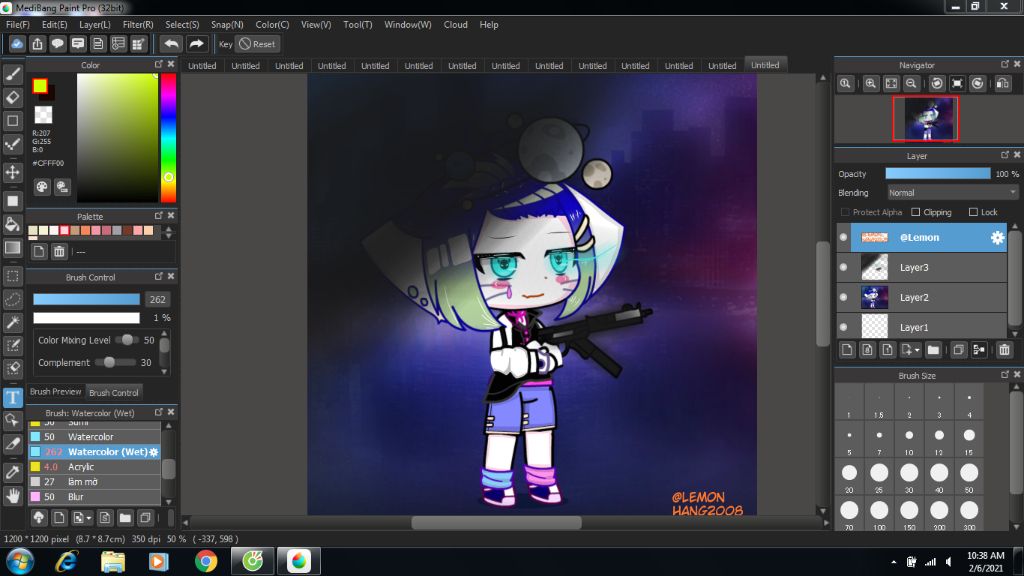The height and width of the screenshot is (576, 1024).
Task: Click the layer folder icon
Action: (x=933, y=350)
